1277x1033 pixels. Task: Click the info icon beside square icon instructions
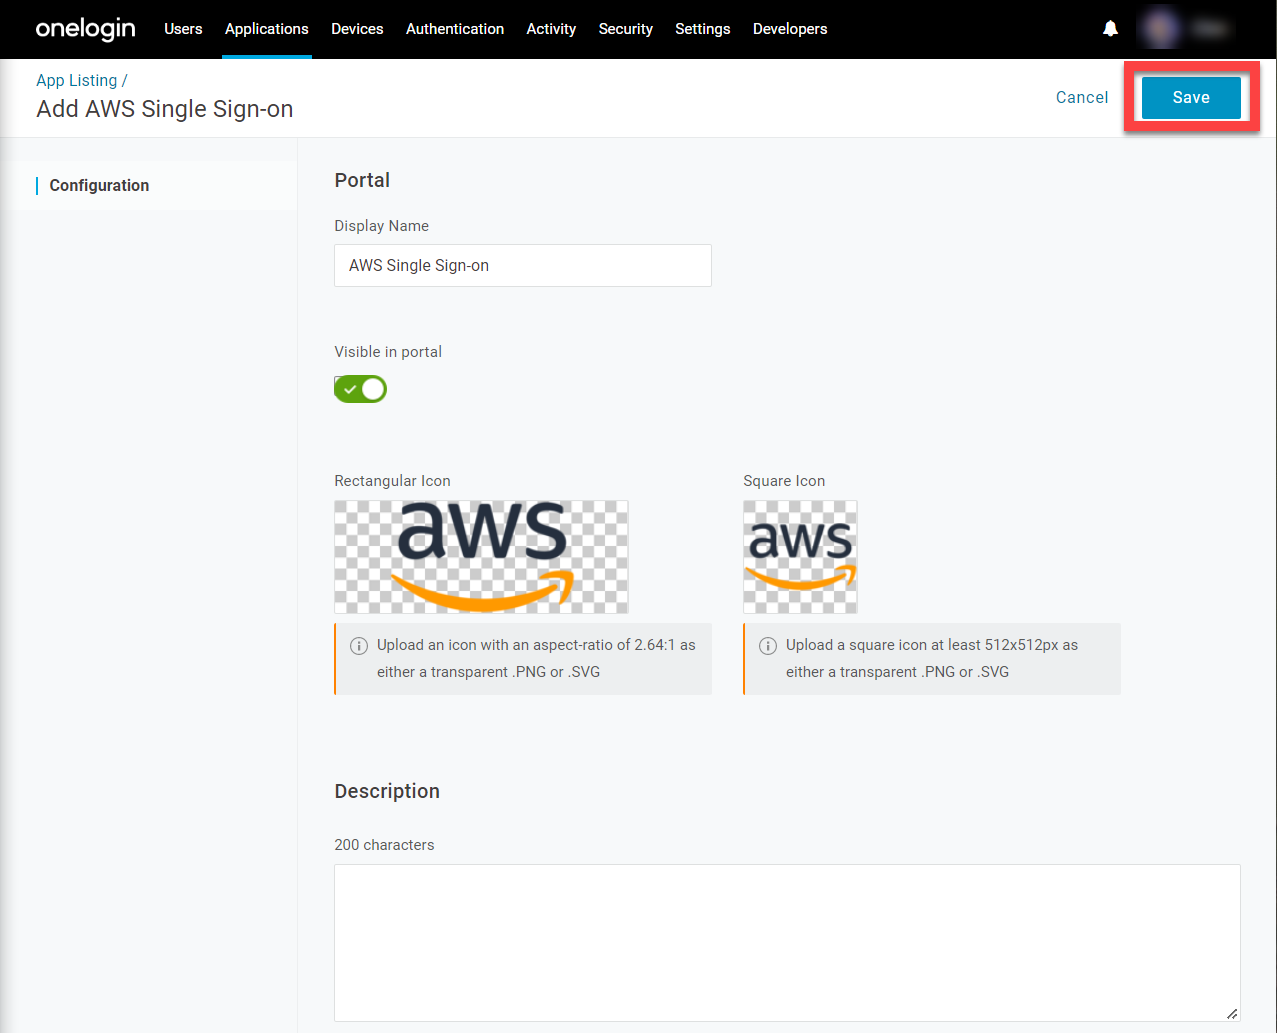768,645
